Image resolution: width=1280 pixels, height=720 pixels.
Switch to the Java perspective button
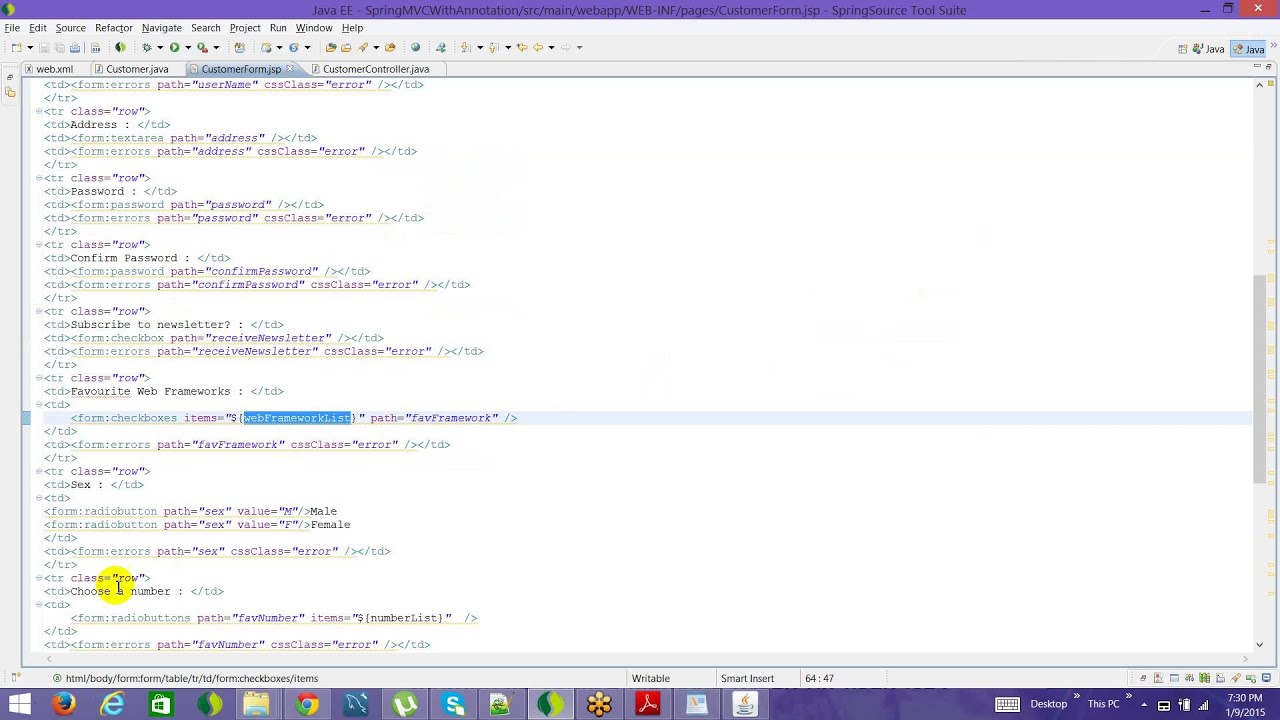pos(1208,48)
